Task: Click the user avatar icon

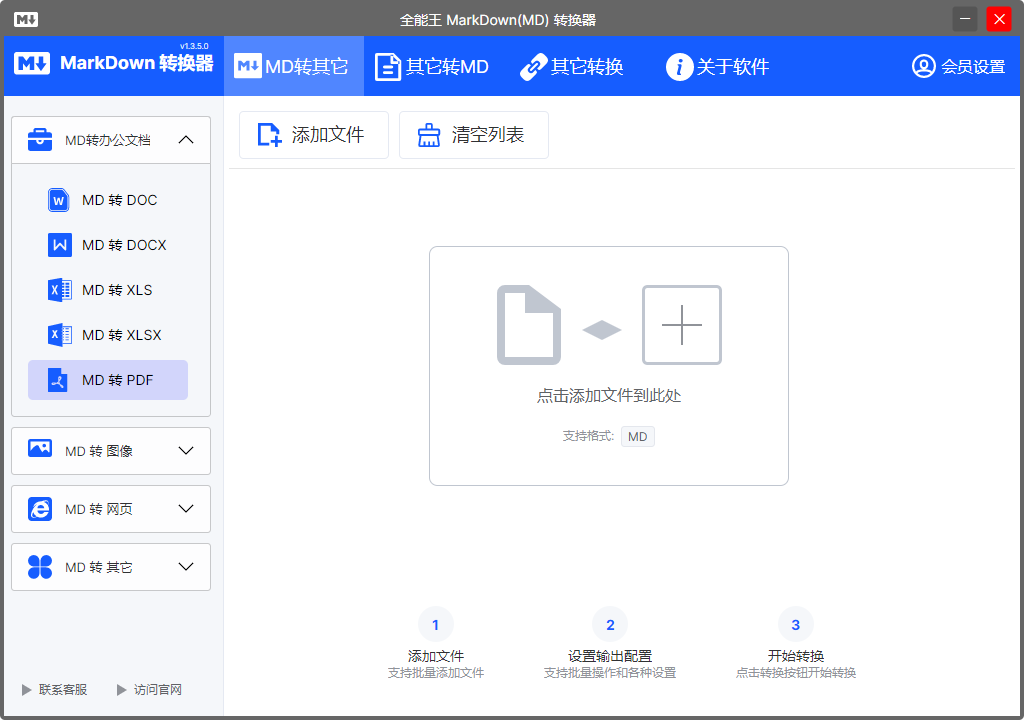Action: pyautogui.click(x=923, y=66)
